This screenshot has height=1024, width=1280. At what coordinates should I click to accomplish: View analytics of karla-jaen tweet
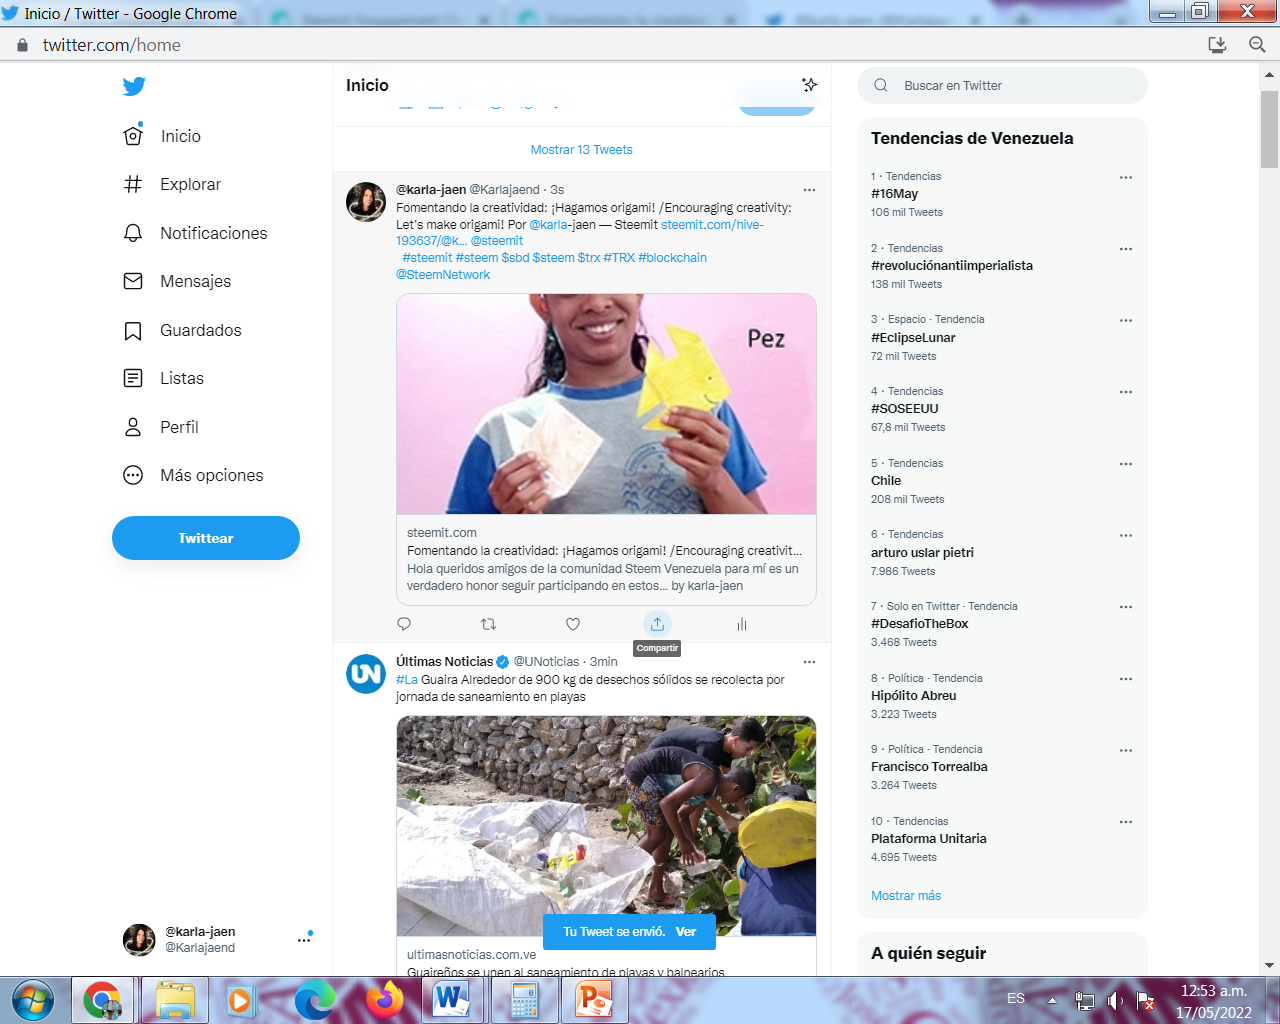click(x=742, y=624)
